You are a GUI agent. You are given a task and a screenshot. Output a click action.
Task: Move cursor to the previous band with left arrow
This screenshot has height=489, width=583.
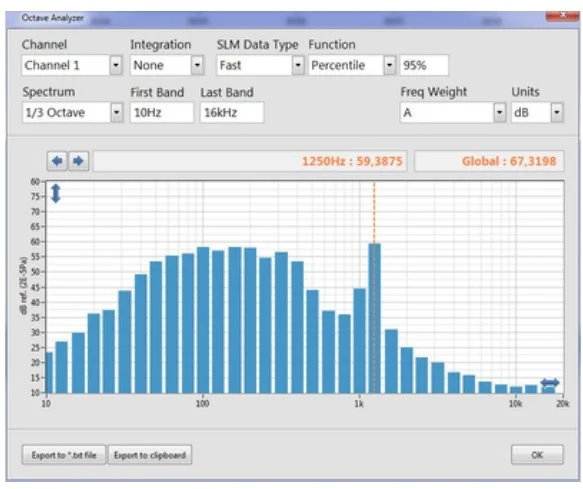tap(57, 161)
